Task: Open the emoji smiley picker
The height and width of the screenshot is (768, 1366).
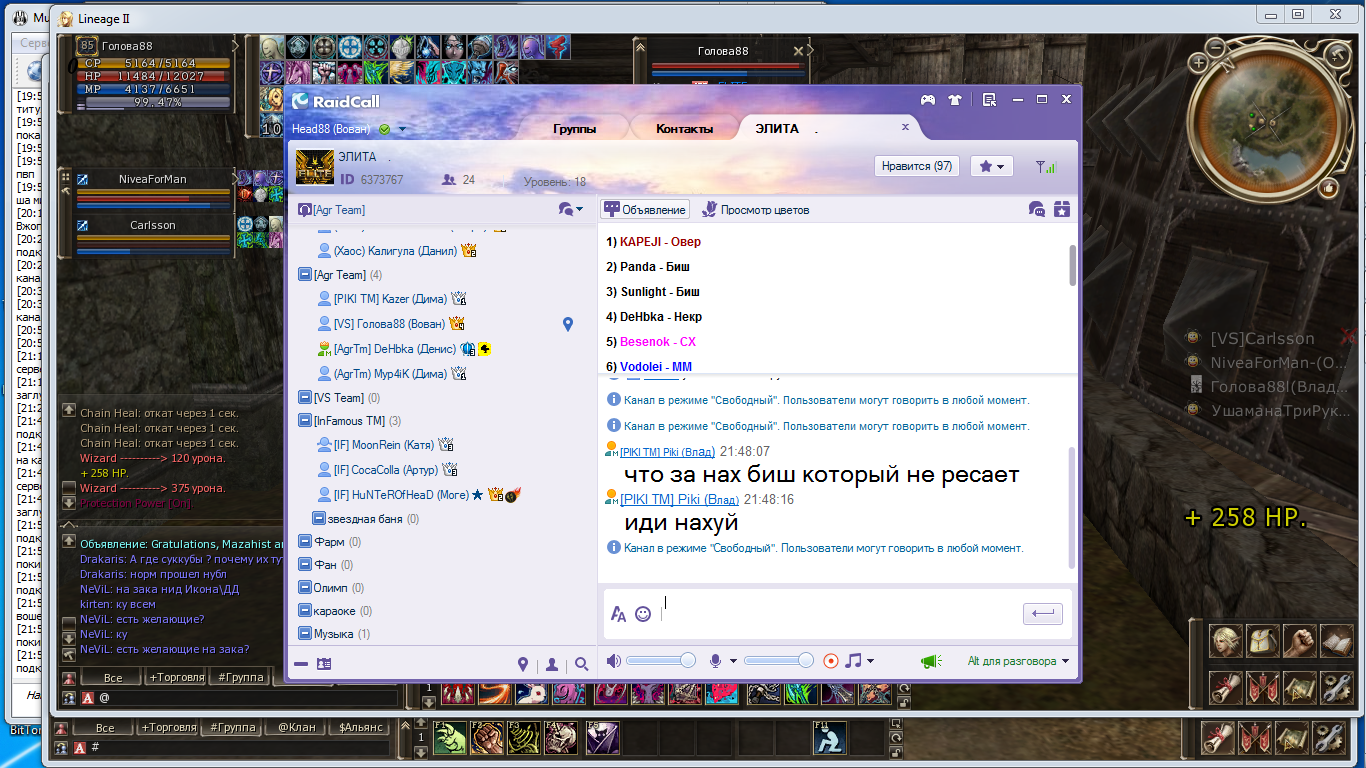Action: (x=643, y=614)
